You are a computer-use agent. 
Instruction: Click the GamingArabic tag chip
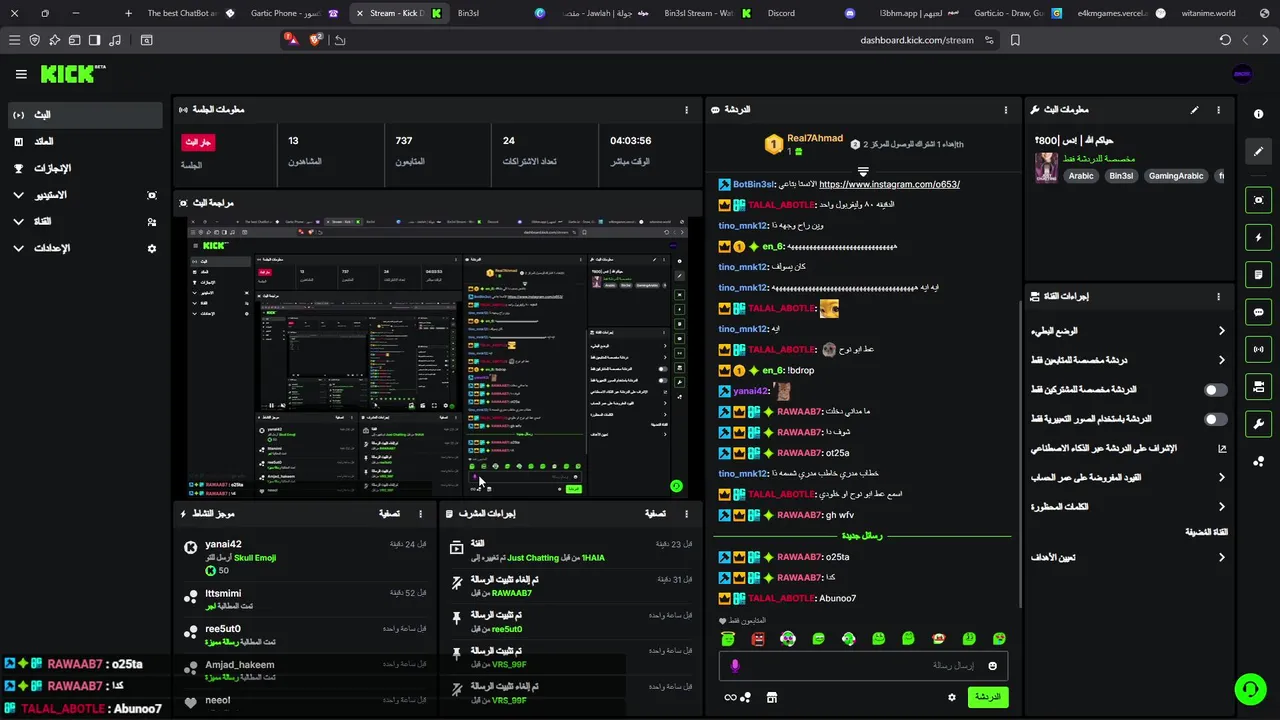tap(1176, 176)
